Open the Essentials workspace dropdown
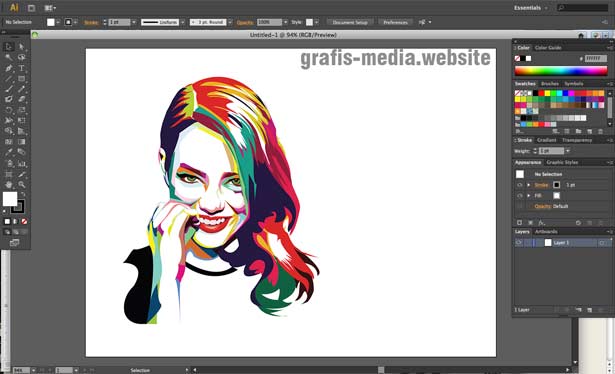Image resolution: width=615 pixels, height=374 pixels. [531, 8]
